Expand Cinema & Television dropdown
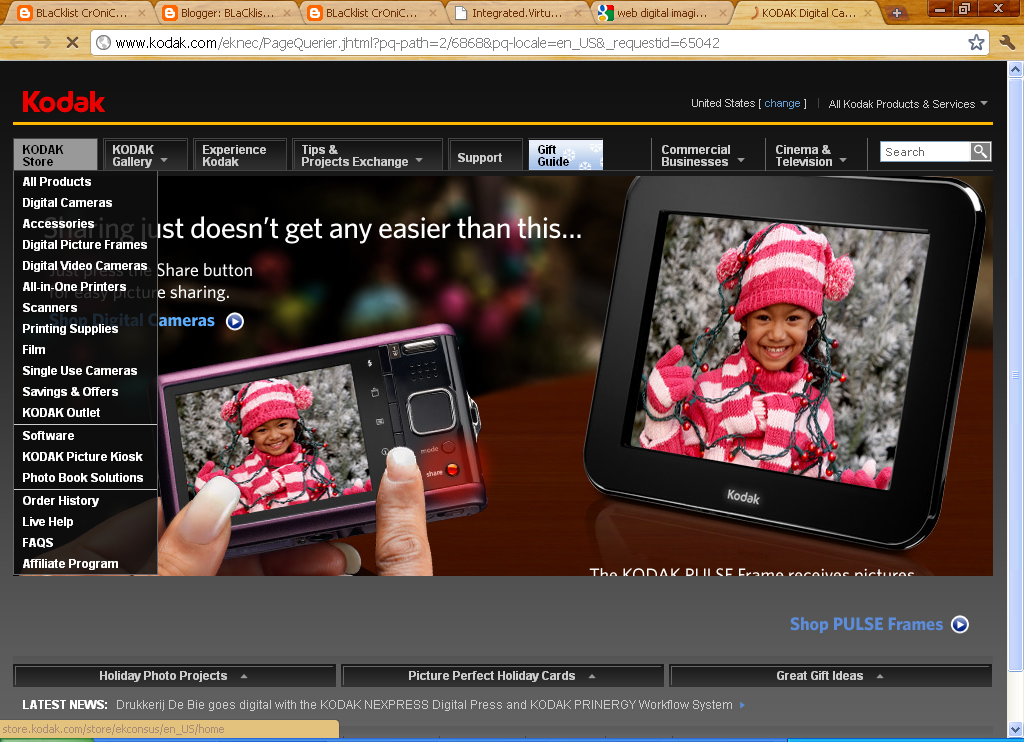This screenshot has height=742, width=1024. click(x=815, y=155)
